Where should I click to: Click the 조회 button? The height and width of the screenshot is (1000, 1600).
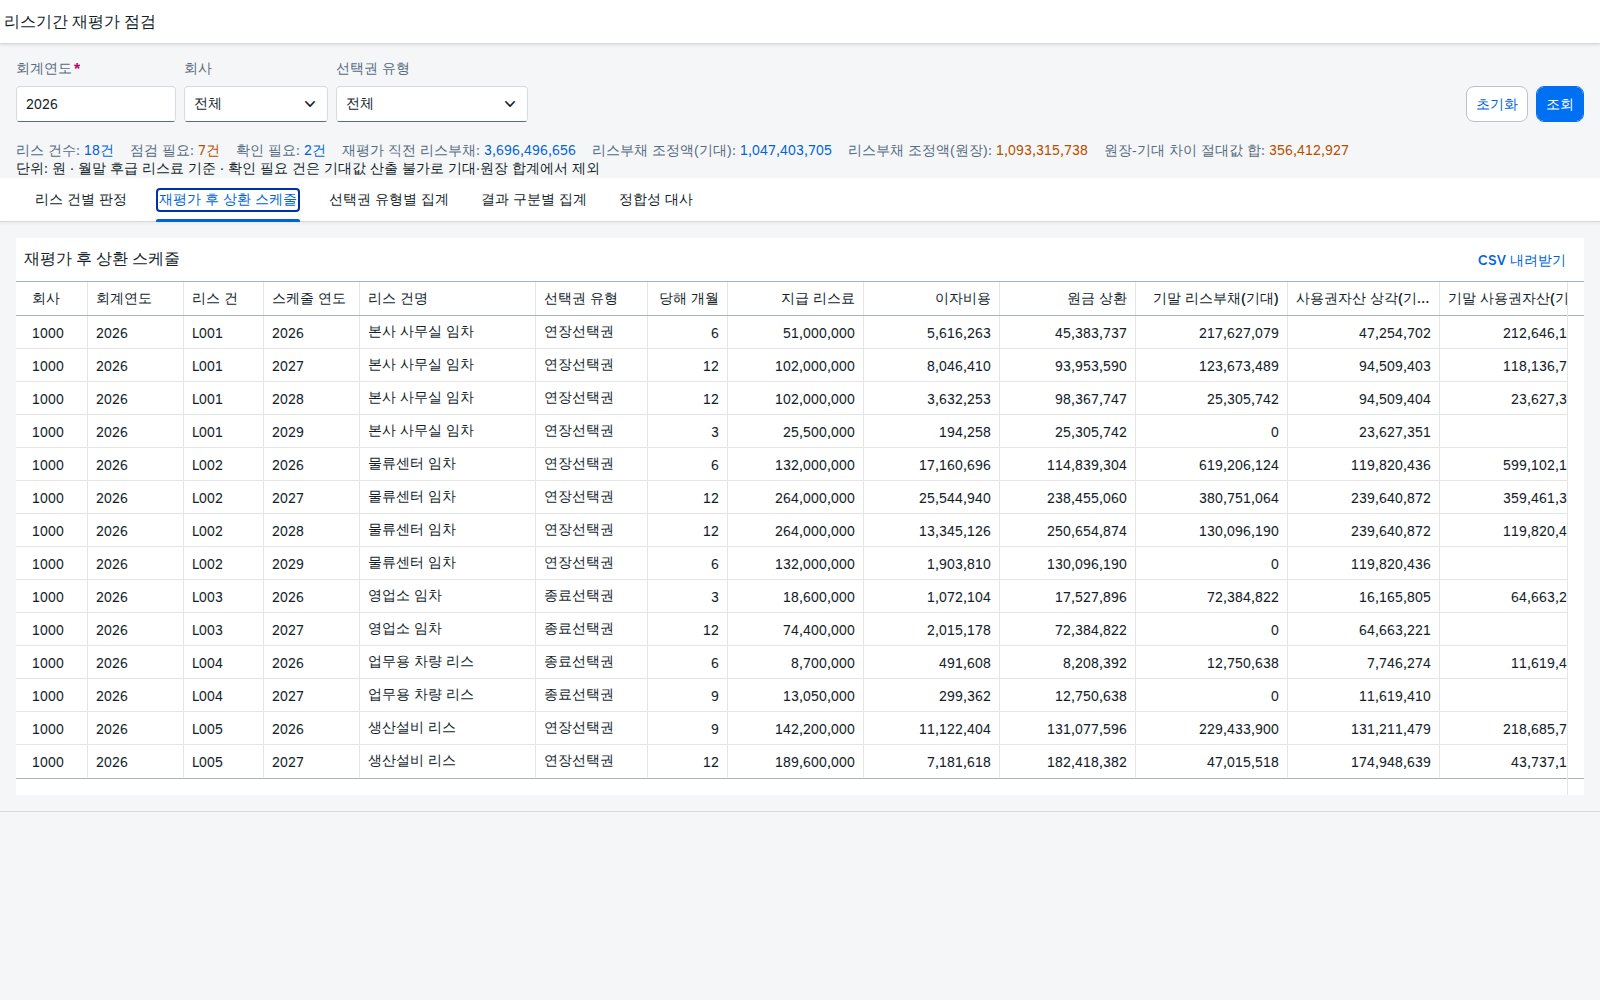pyautogui.click(x=1559, y=104)
